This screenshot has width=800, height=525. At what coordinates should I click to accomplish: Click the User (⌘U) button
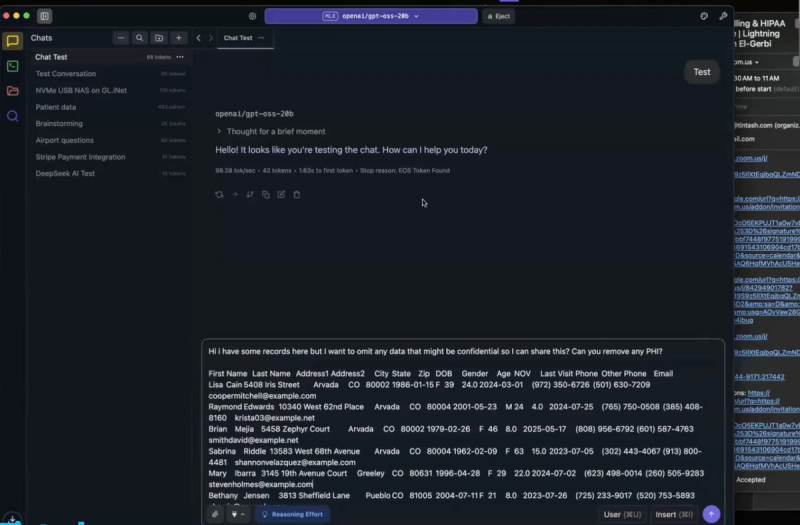tap(622, 514)
